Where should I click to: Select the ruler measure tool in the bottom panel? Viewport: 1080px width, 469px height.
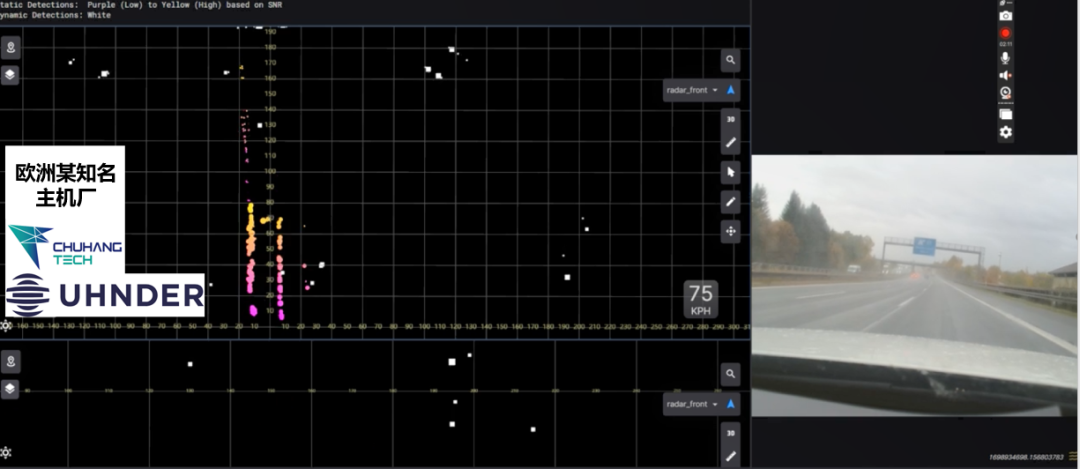[731, 456]
